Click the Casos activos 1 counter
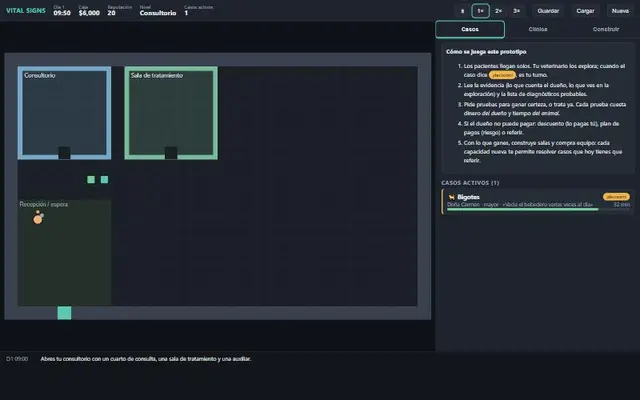 pos(198,11)
